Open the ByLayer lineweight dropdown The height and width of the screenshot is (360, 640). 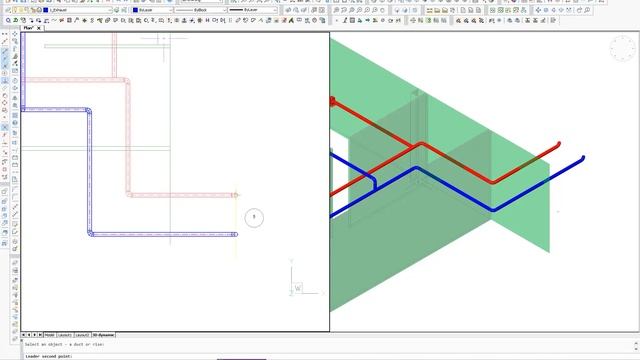point(253,10)
